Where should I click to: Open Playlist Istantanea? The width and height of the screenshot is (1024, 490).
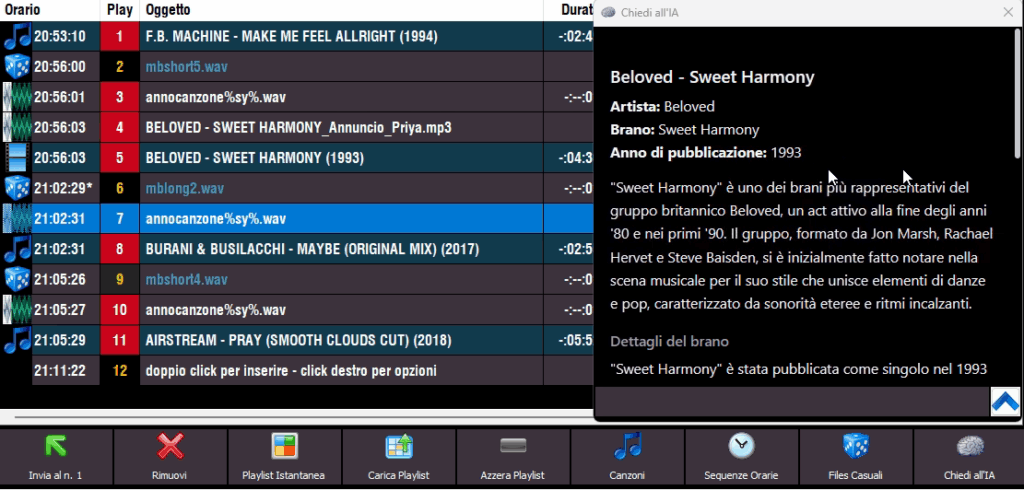pos(285,447)
